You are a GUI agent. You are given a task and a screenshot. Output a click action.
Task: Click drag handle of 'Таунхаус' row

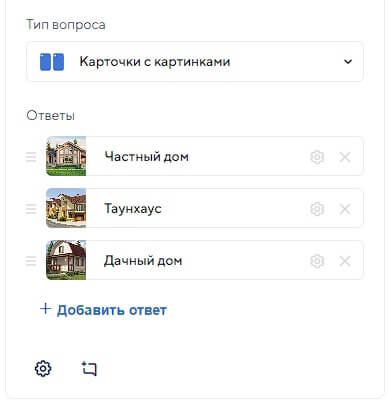[x=31, y=209]
